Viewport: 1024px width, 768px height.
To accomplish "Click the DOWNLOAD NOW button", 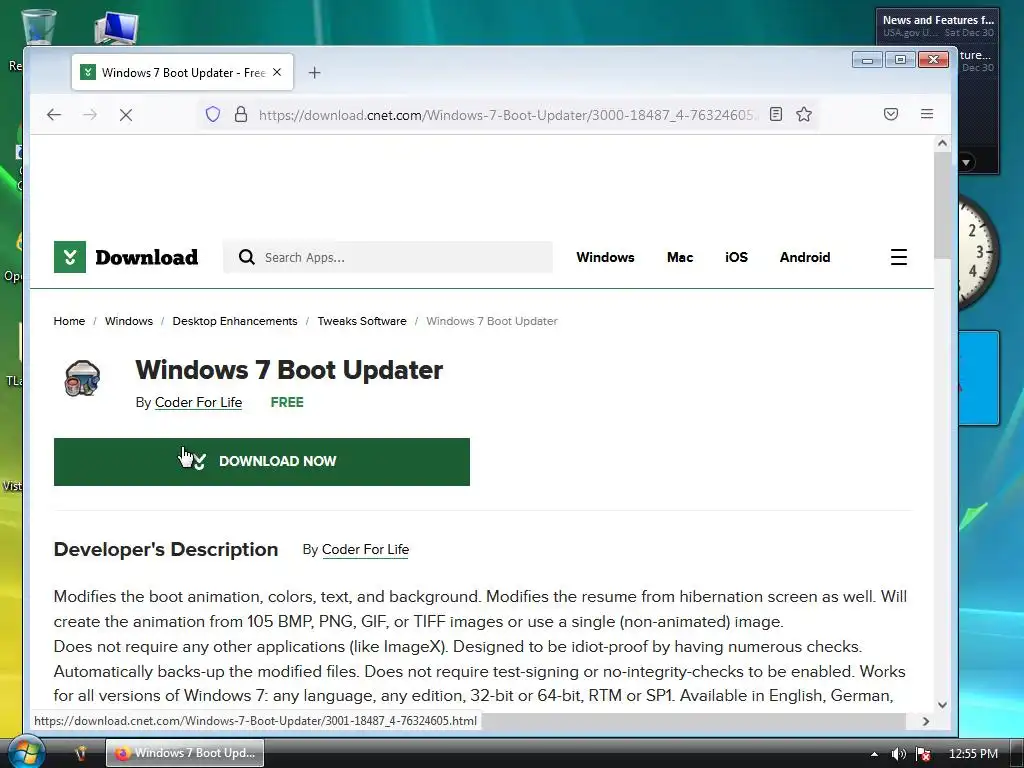I will (262, 462).
